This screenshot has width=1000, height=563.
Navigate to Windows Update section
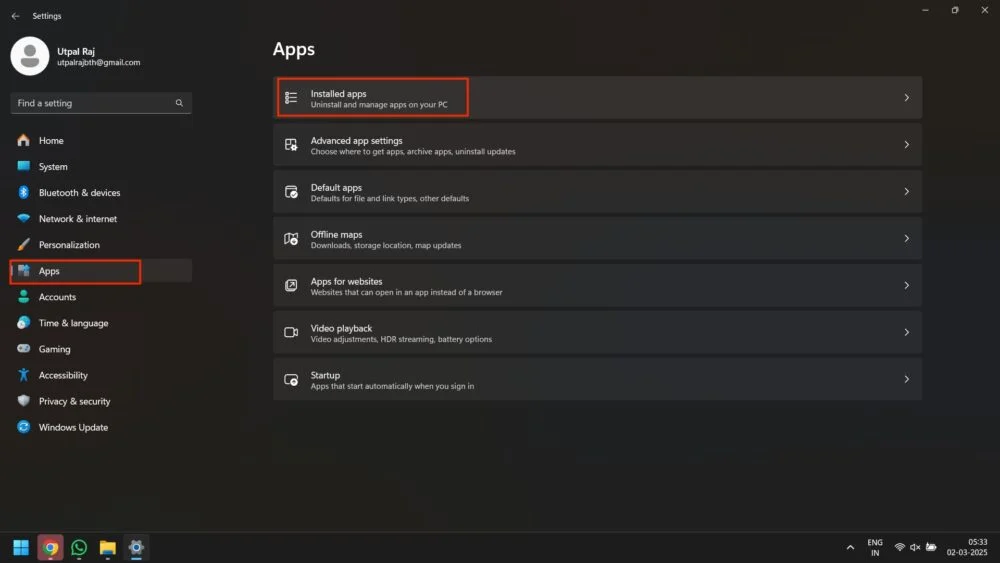[x=73, y=427]
